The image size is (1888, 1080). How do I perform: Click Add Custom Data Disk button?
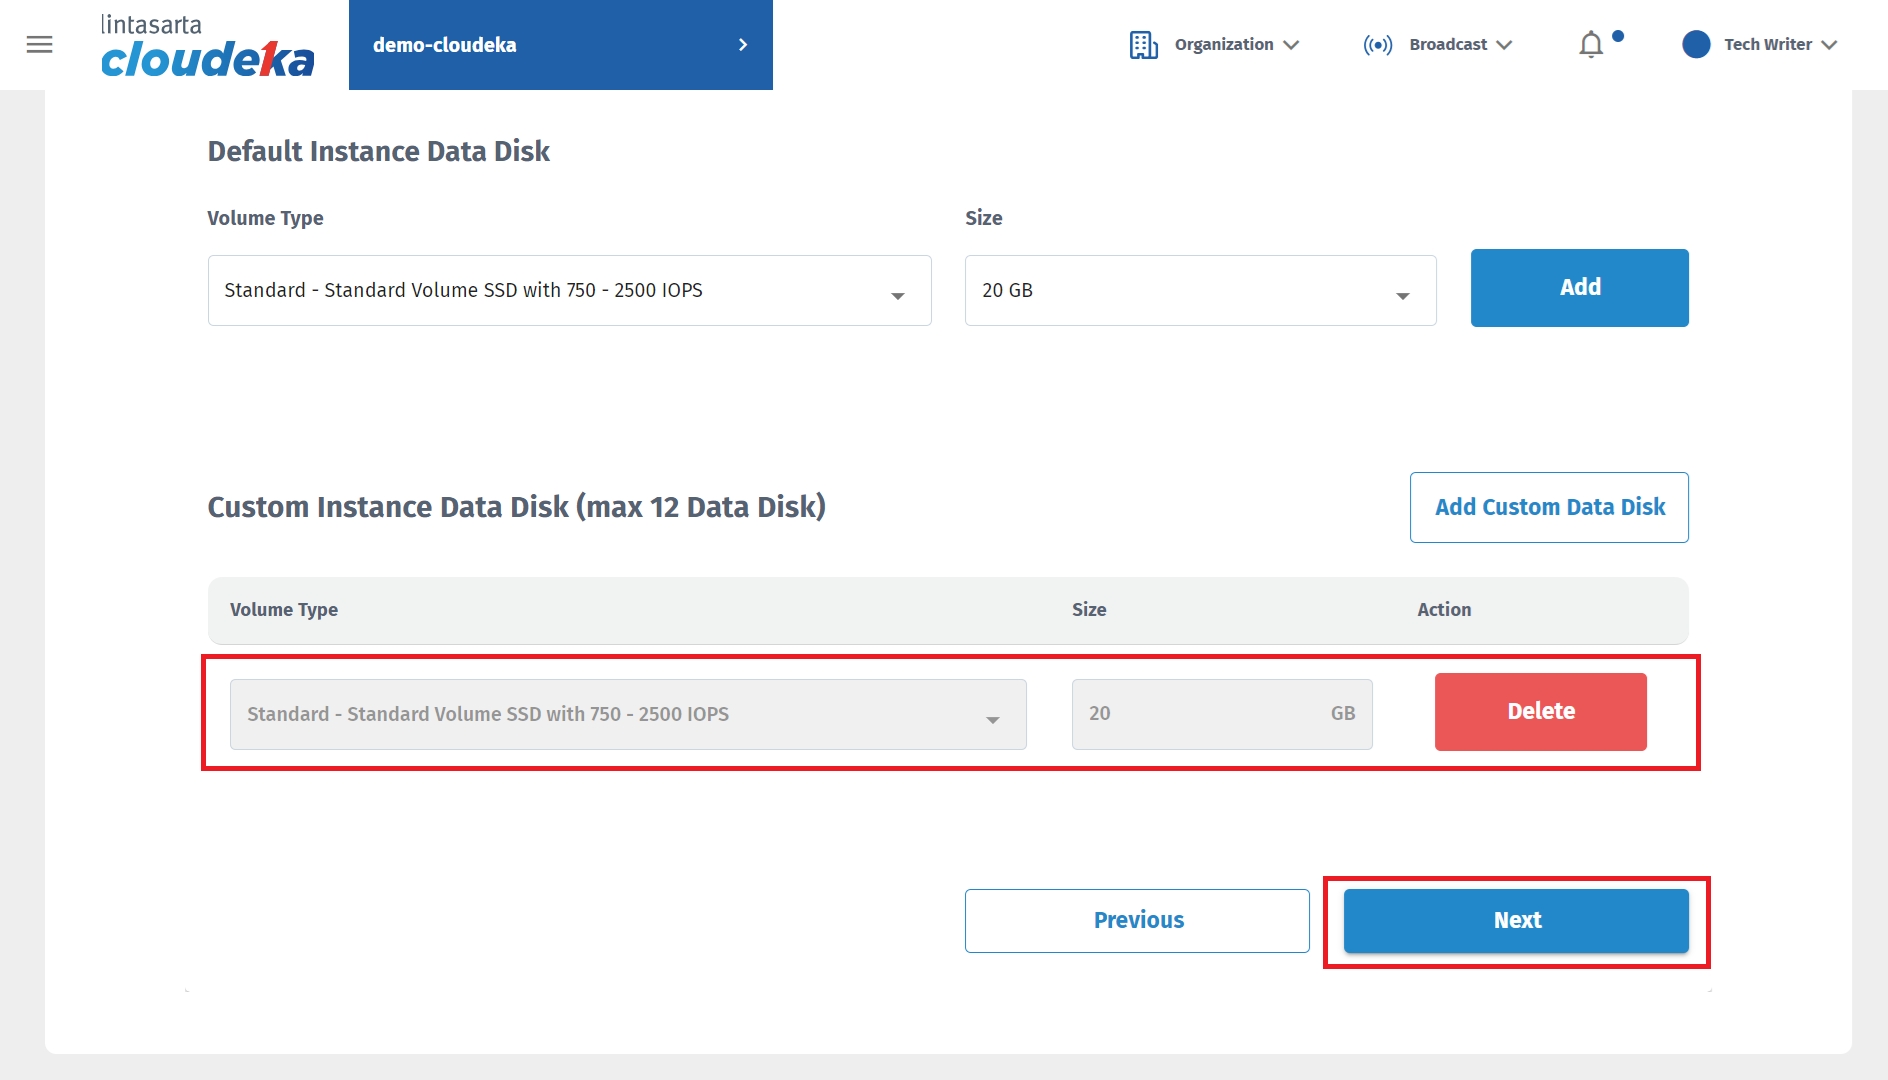(x=1549, y=507)
